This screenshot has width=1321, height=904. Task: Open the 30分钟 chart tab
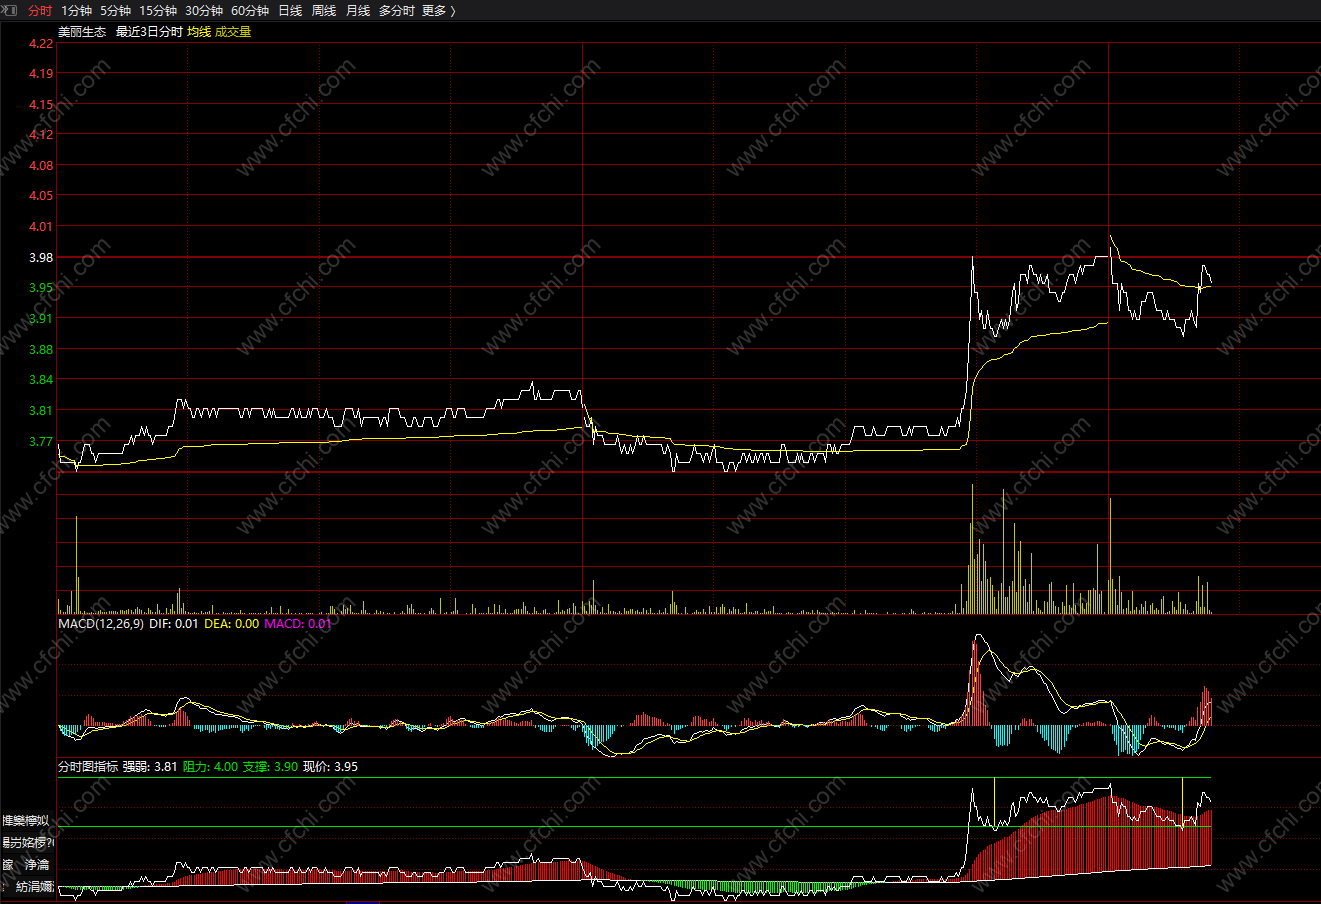tap(204, 10)
